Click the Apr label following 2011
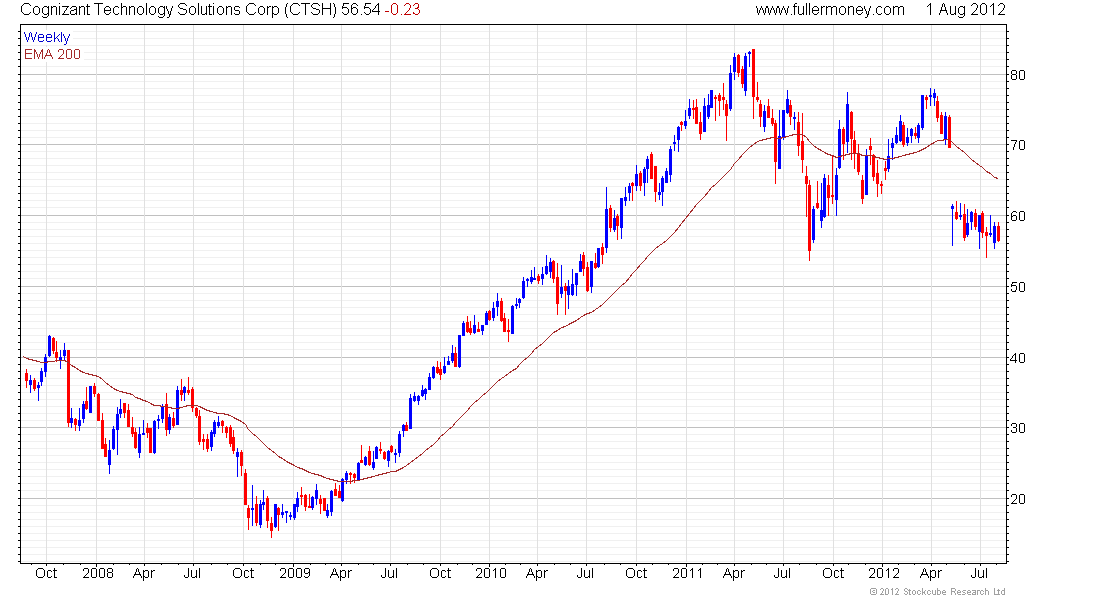 734,573
